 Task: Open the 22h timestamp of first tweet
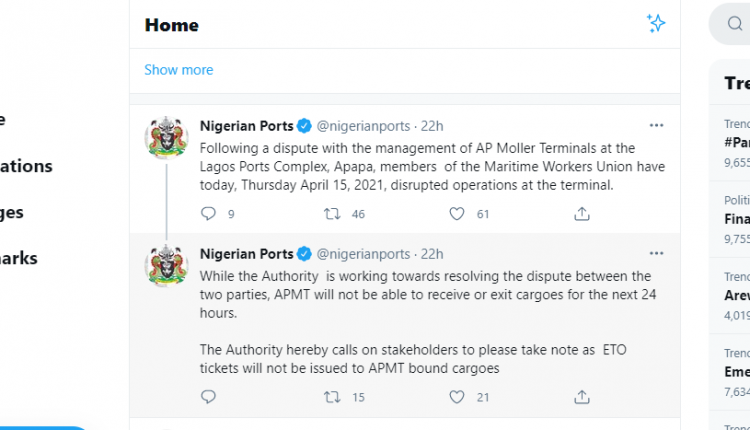432,126
